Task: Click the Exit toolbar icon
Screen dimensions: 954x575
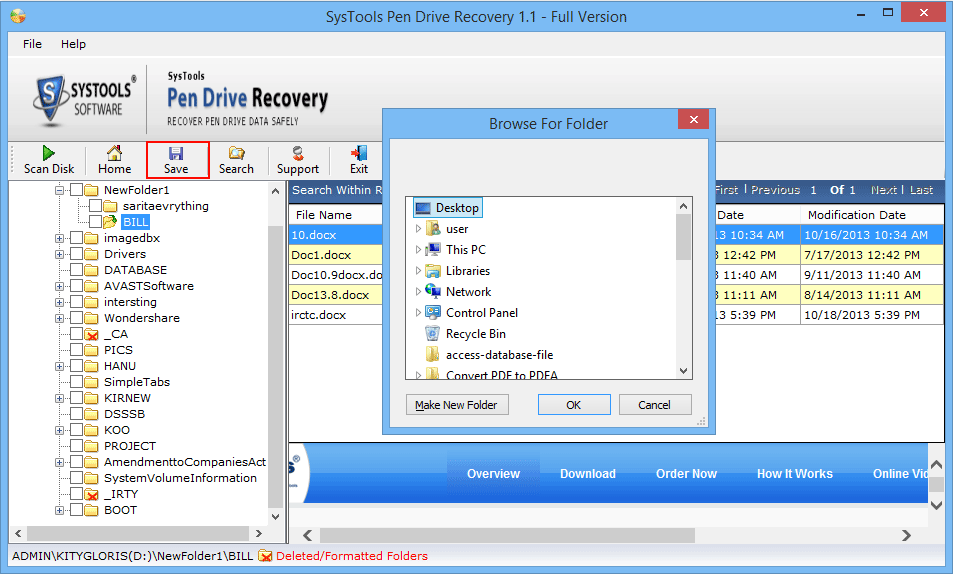Action: click(359, 153)
